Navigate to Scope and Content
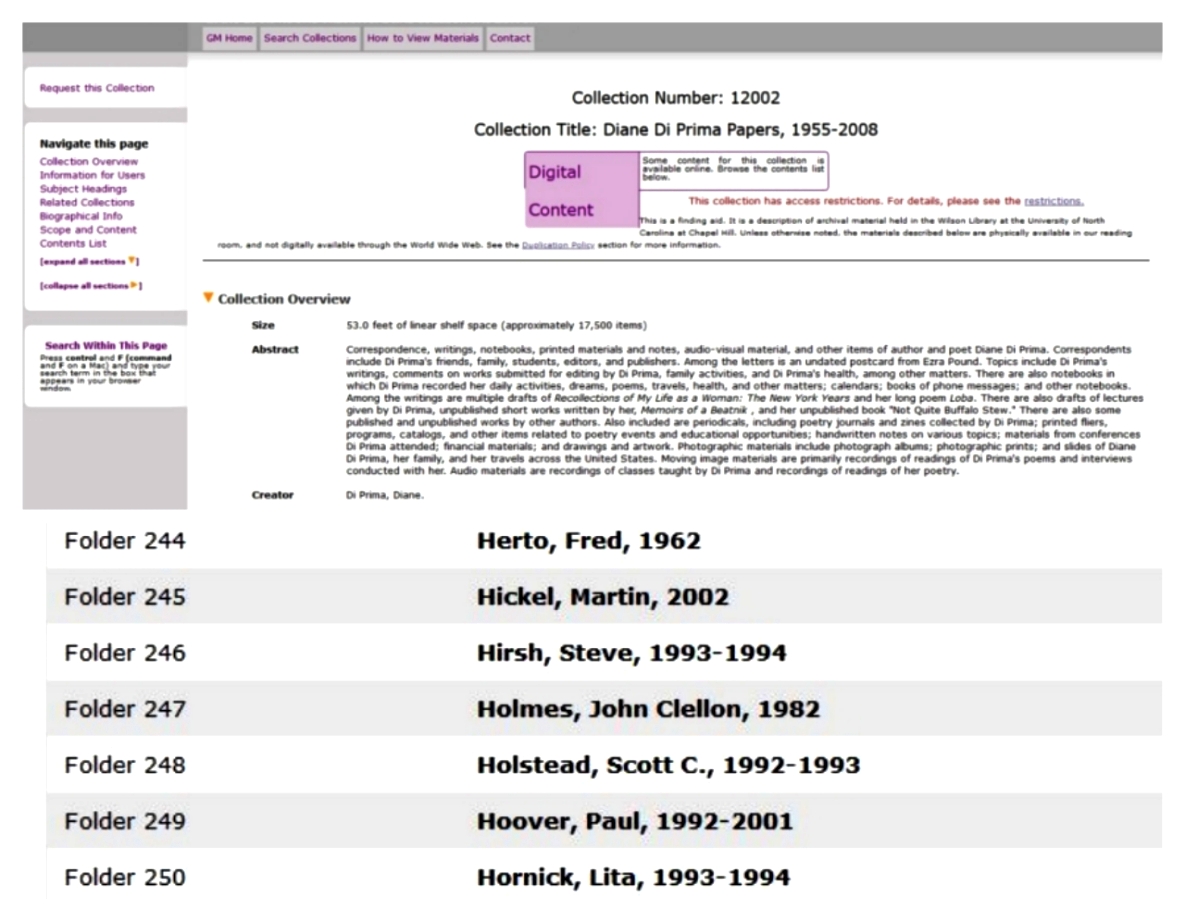Image resolution: width=1185 pixels, height=922 pixels. pyautogui.click(x=88, y=230)
